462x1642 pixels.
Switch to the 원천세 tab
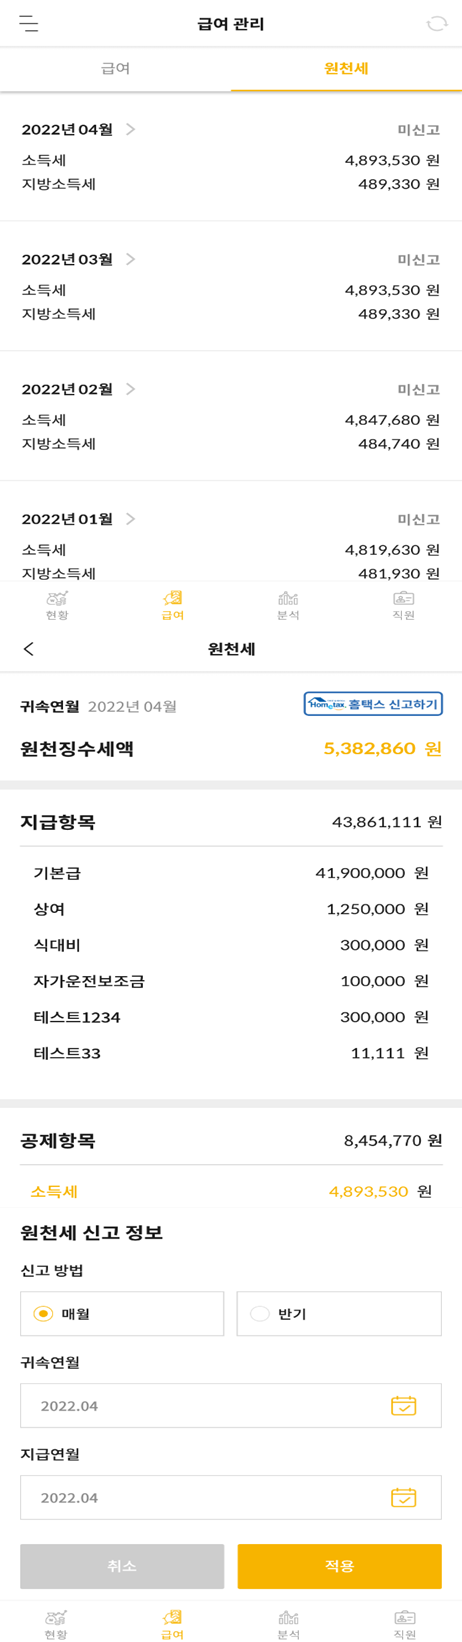point(346,69)
